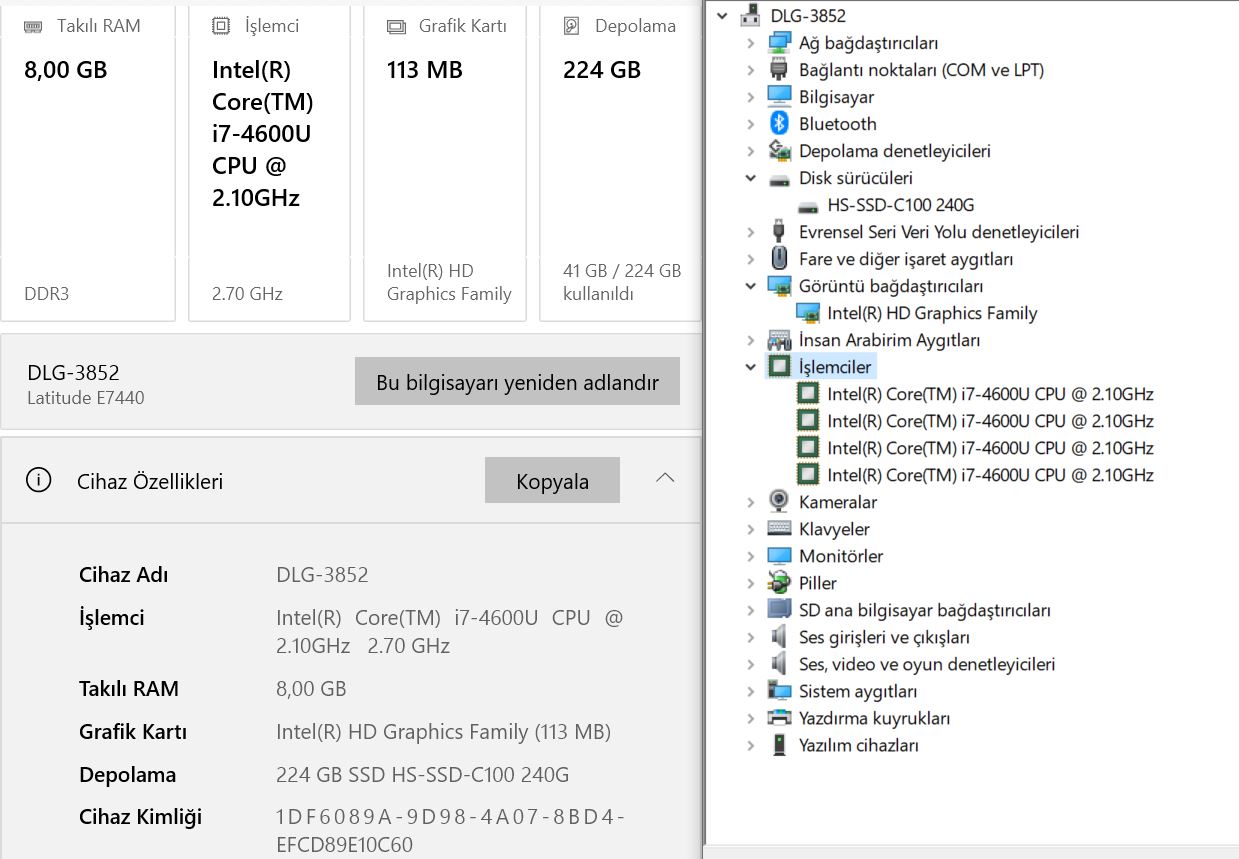Expand the Monitörler category
The width and height of the screenshot is (1239, 859).
(x=751, y=556)
